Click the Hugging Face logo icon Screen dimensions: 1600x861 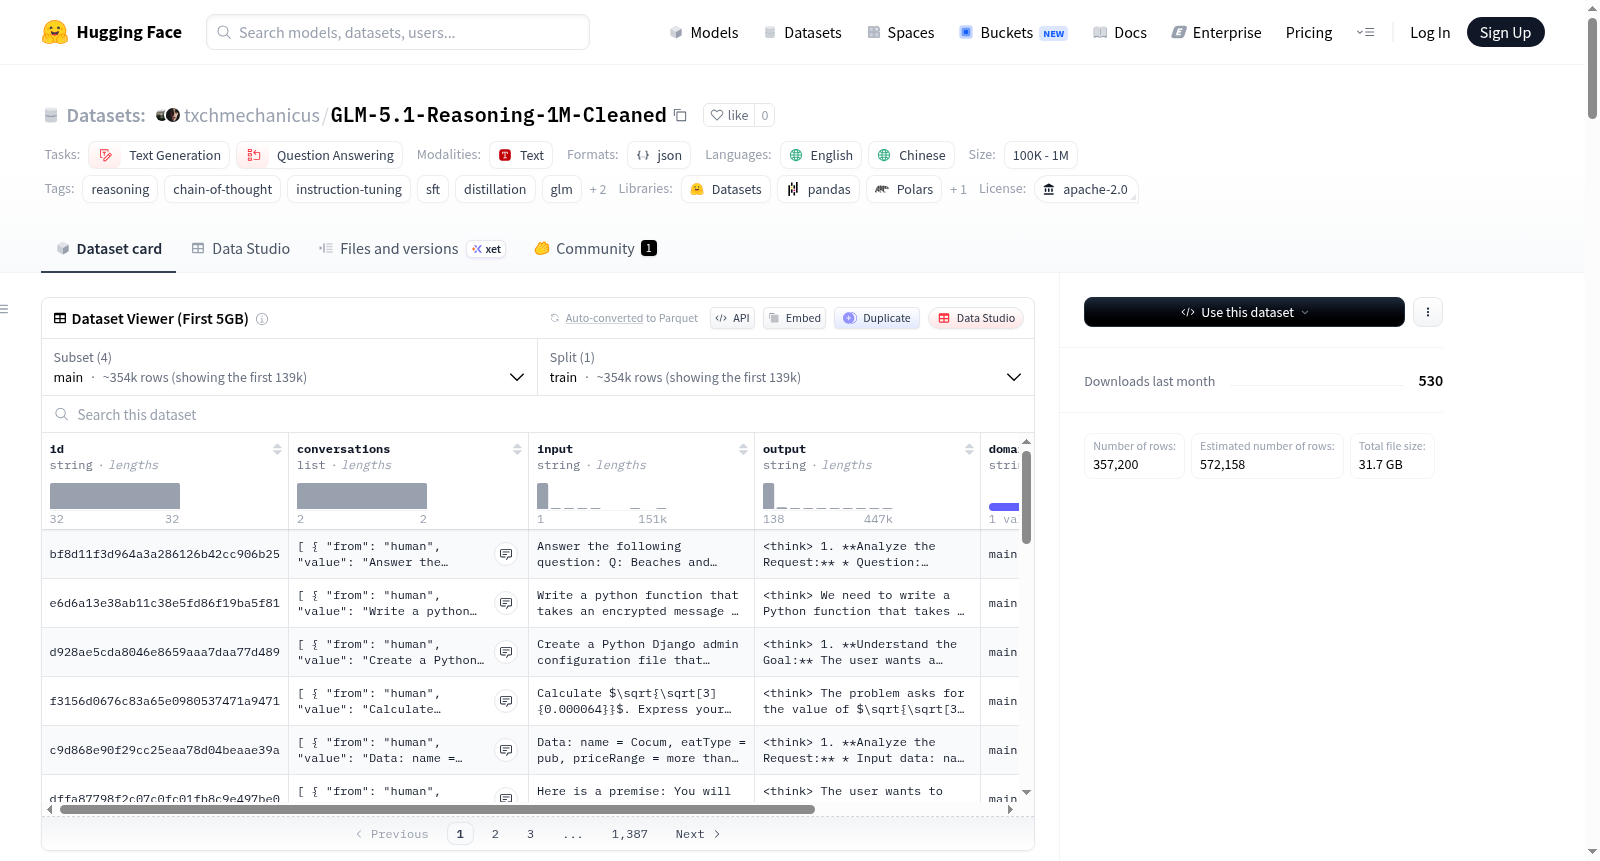pos(55,32)
